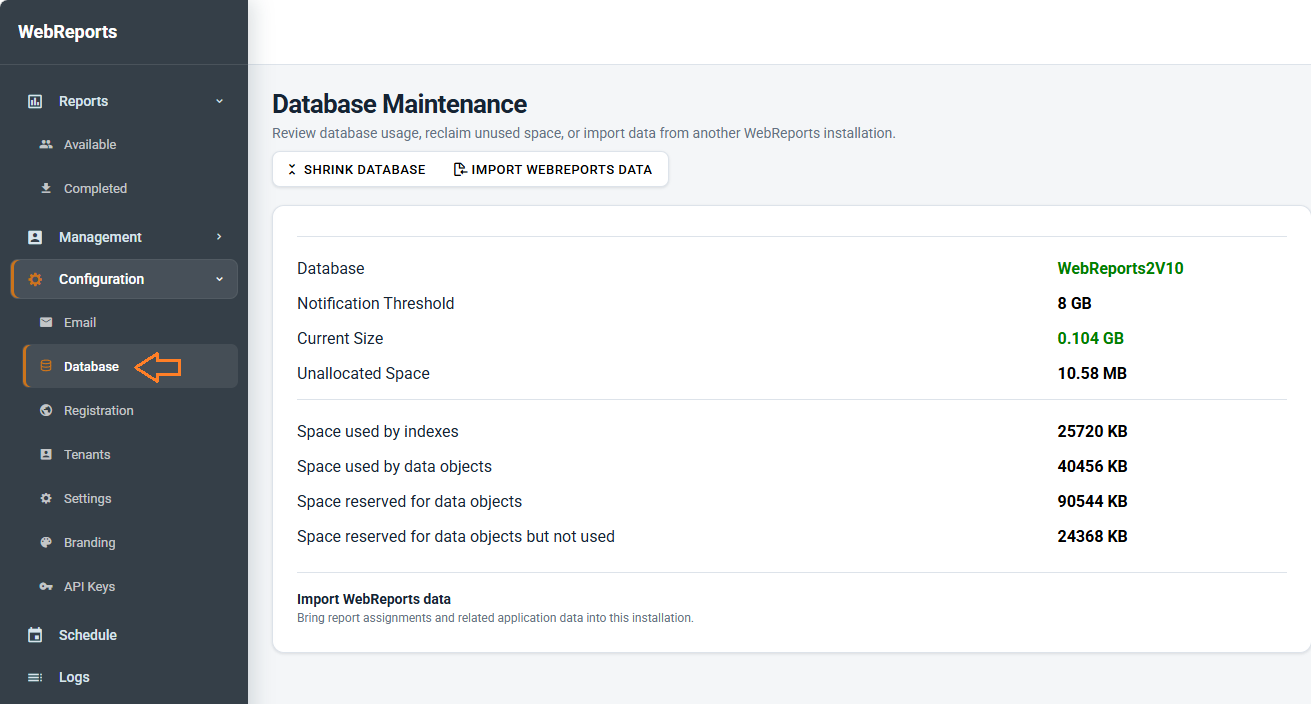Expand the Management section chevron
This screenshot has width=1311, height=704.
tap(219, 237)
